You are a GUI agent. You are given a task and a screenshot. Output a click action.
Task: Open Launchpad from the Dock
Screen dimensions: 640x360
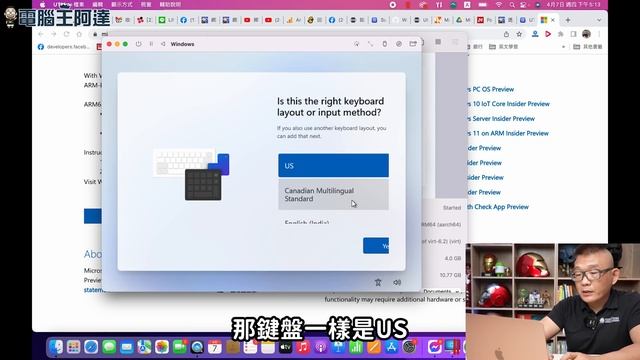[x=73, y=347]
